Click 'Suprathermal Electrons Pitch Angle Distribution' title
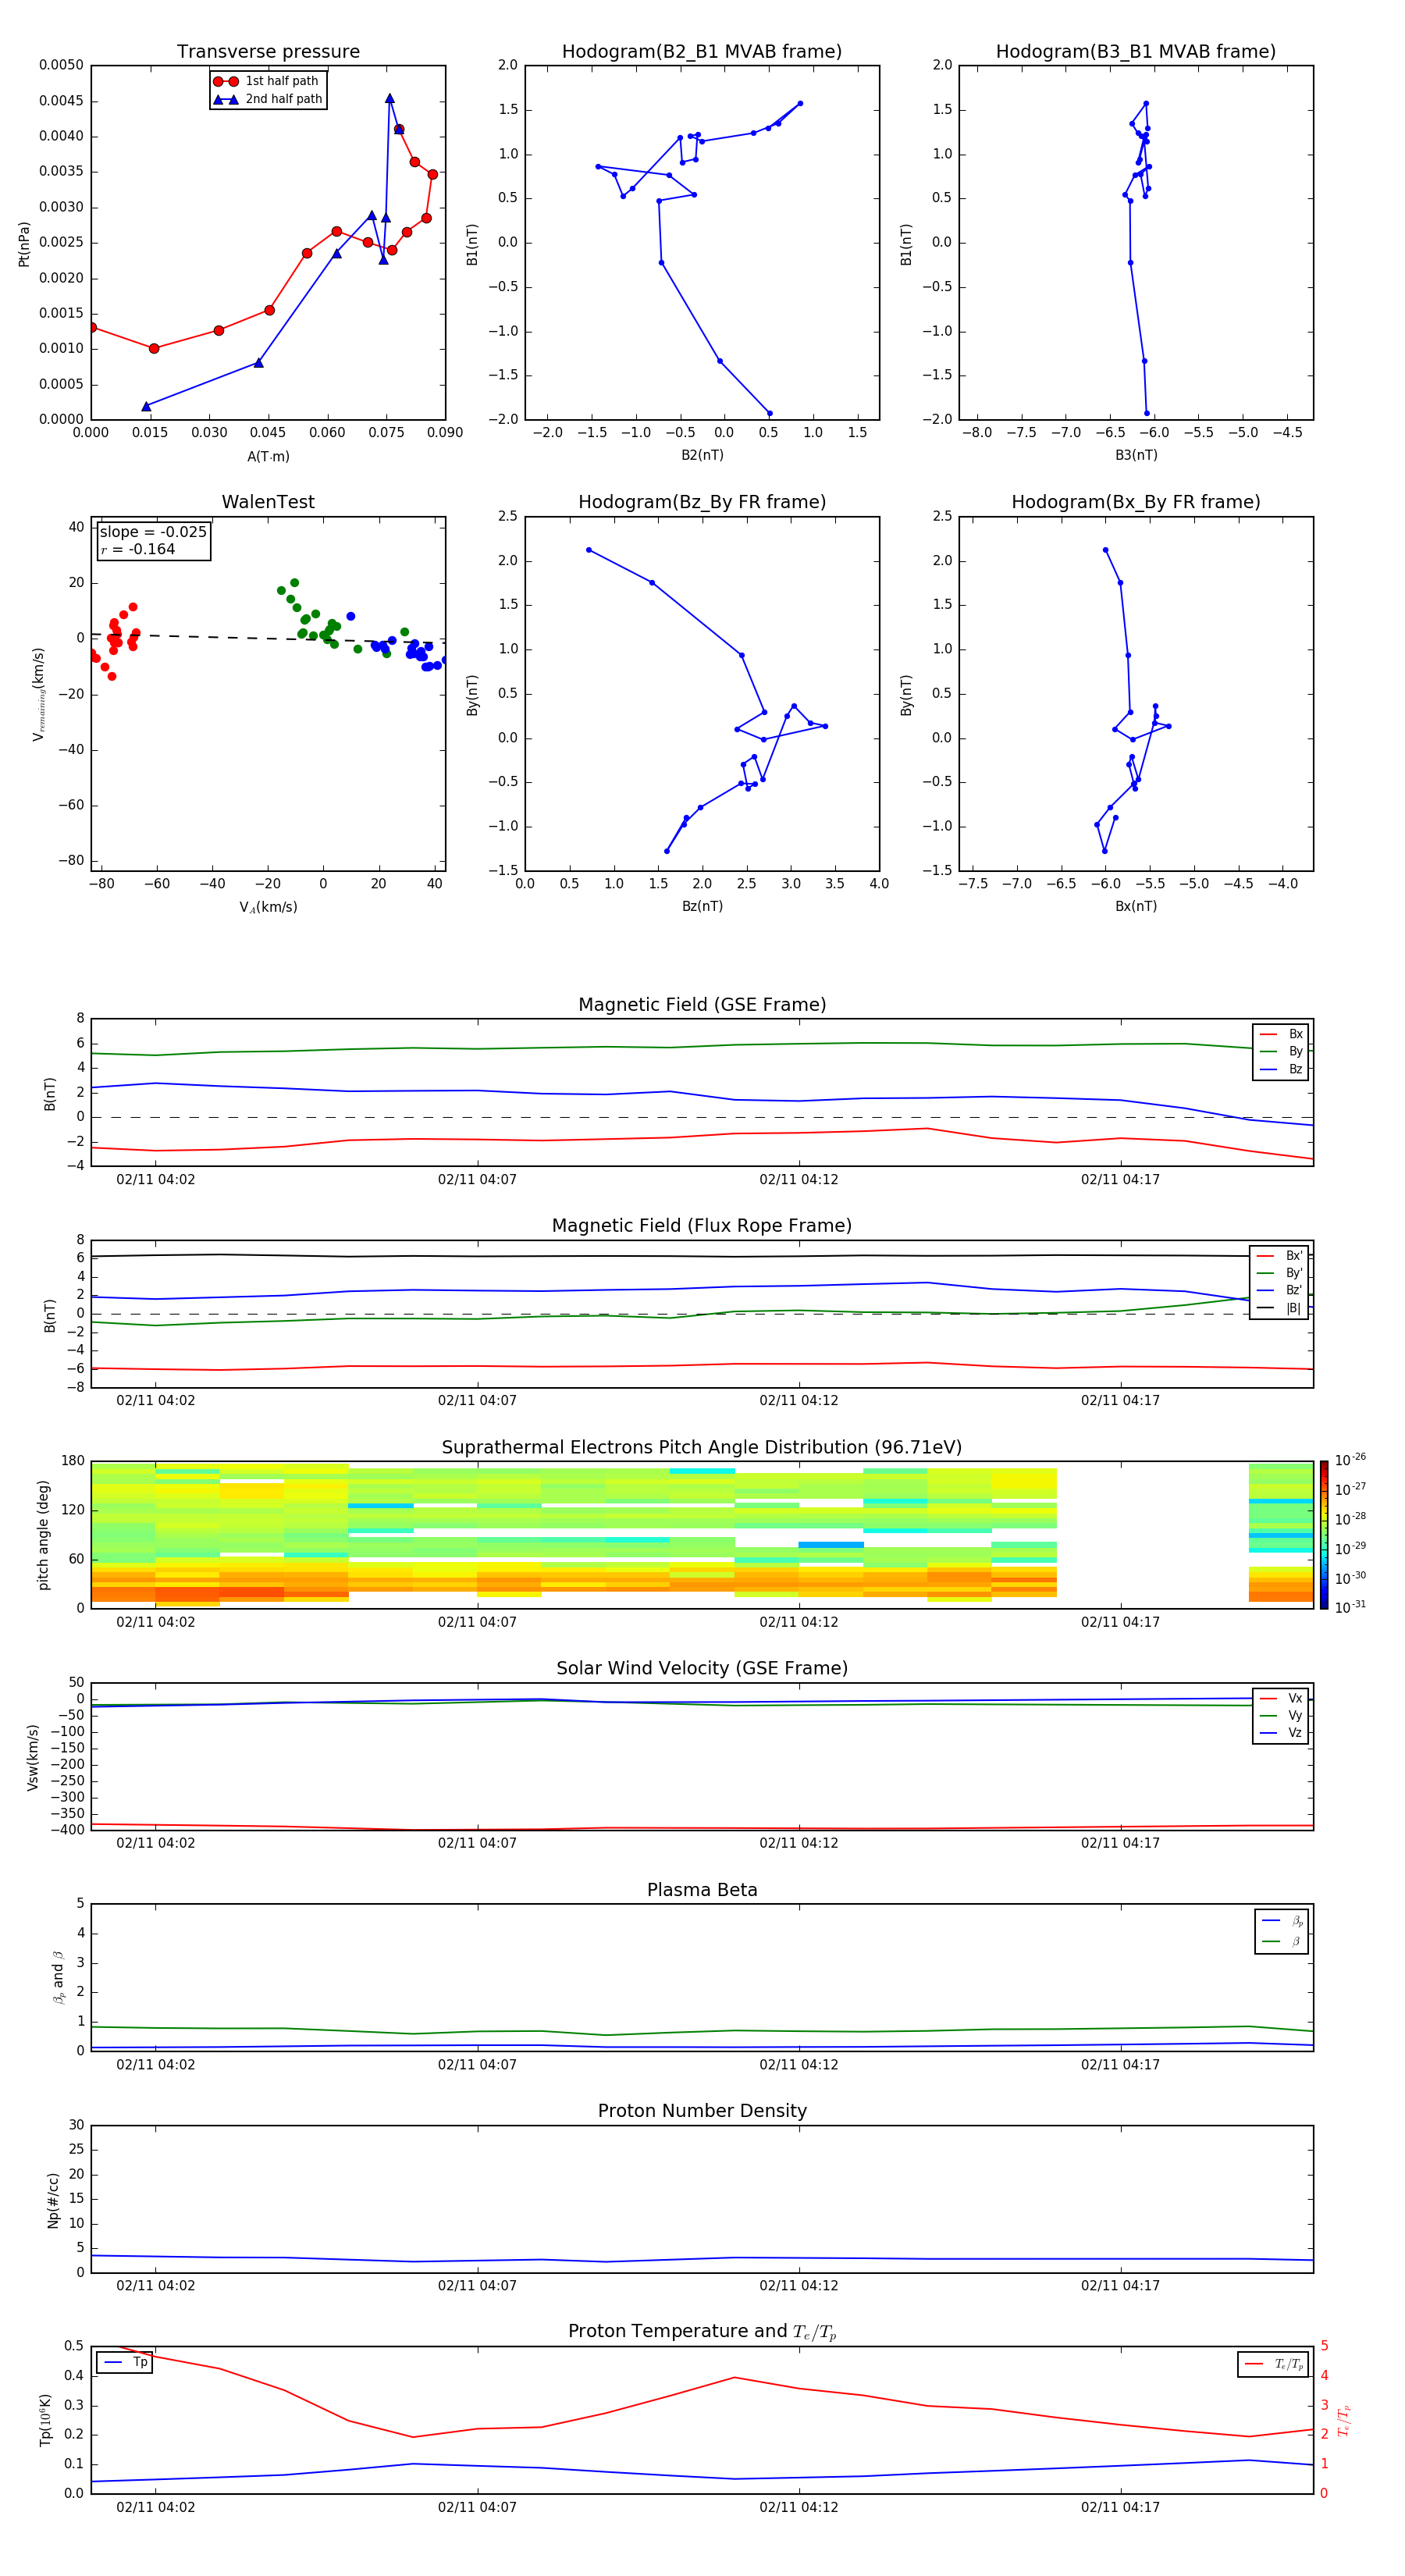1405x2576 pixels. tap(702, 1448)
